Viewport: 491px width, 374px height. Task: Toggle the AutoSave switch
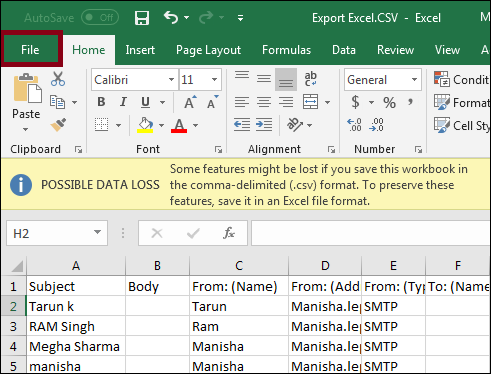(100, 17)
